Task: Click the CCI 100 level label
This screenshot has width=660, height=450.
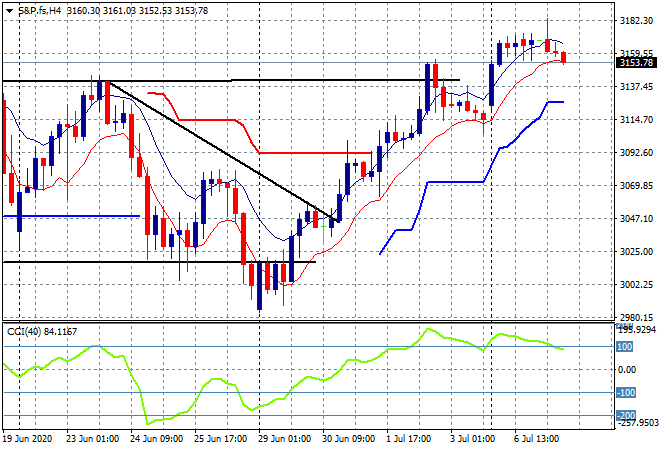Action: [x=624, y=346]
